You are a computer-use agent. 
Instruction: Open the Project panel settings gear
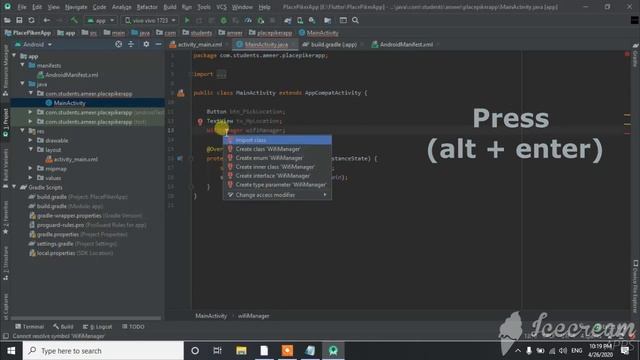146,44
